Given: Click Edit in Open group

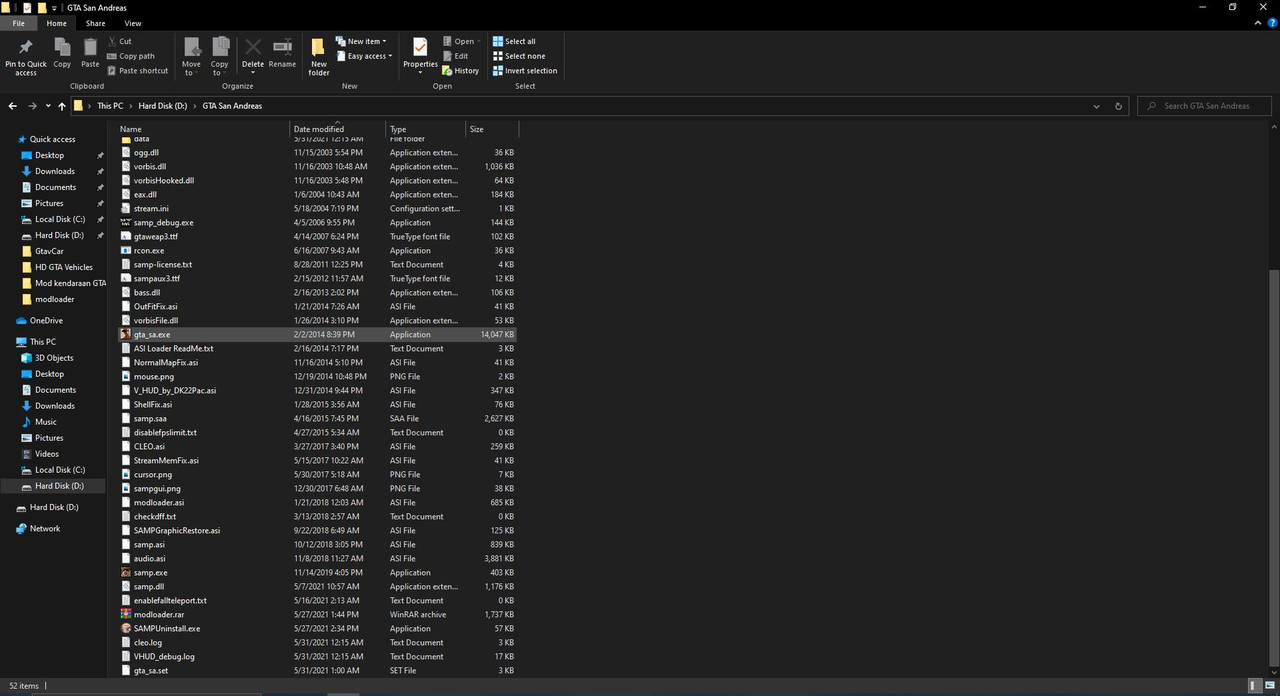Looking at the screenshot, I should pos(455,56).
